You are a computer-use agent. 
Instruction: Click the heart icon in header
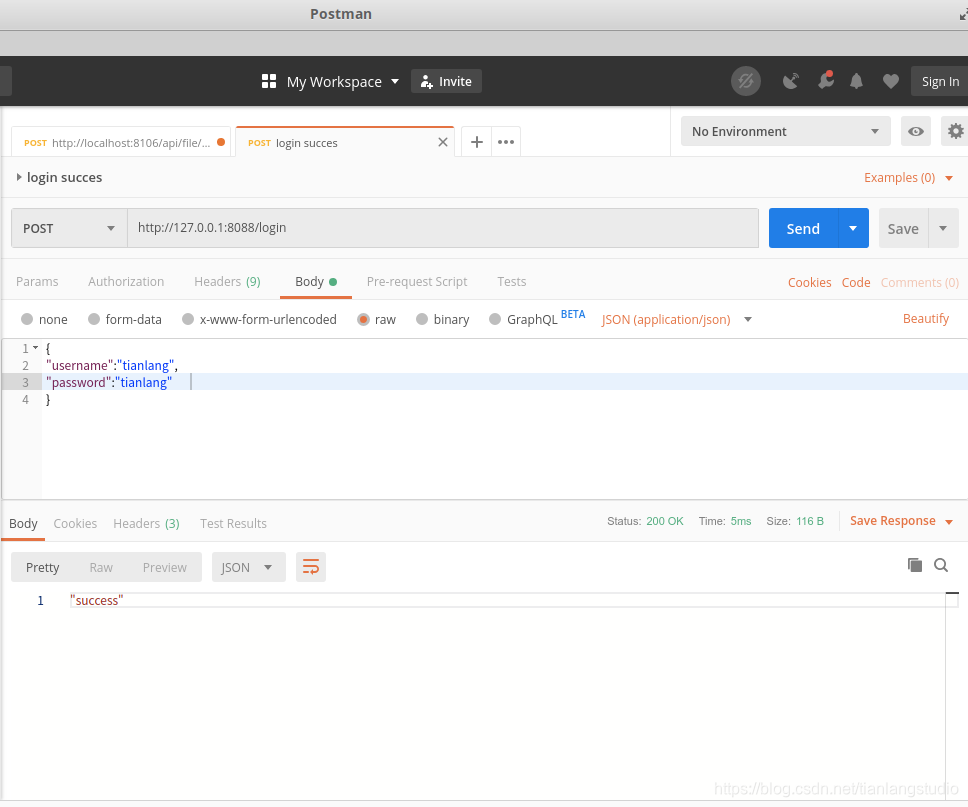tap(891, 81)
